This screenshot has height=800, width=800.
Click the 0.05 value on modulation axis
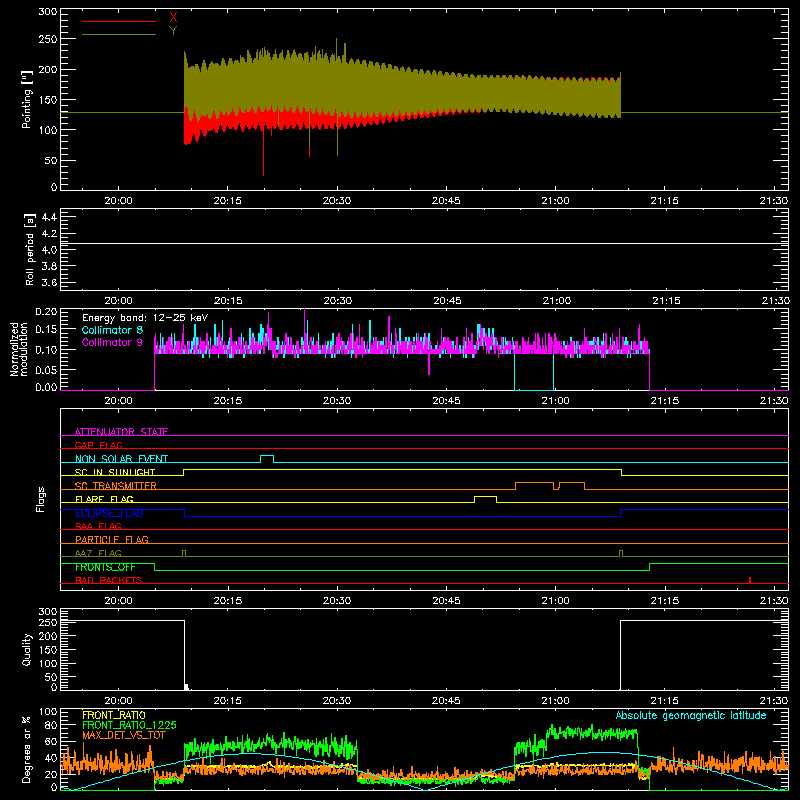coord(46,369)
